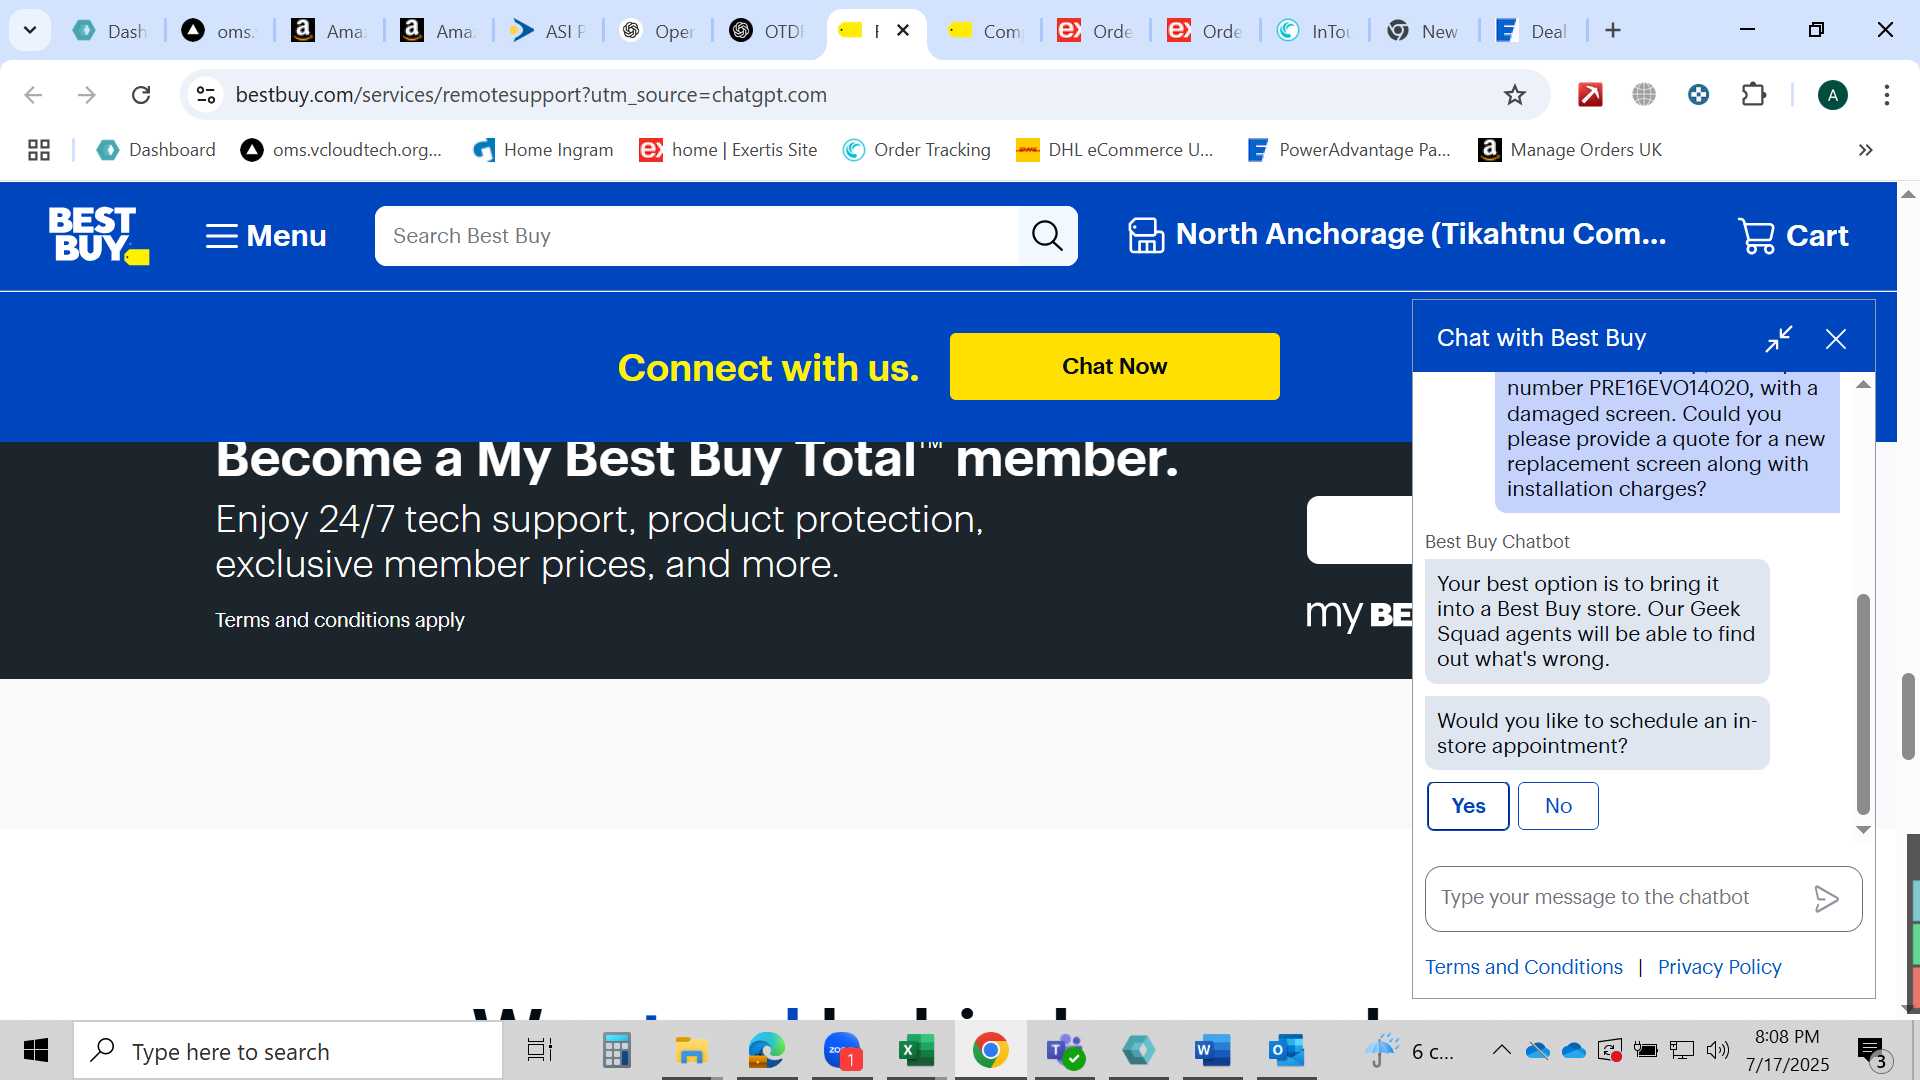
Task: Switch to the InTou tab
Action: 1315,31
